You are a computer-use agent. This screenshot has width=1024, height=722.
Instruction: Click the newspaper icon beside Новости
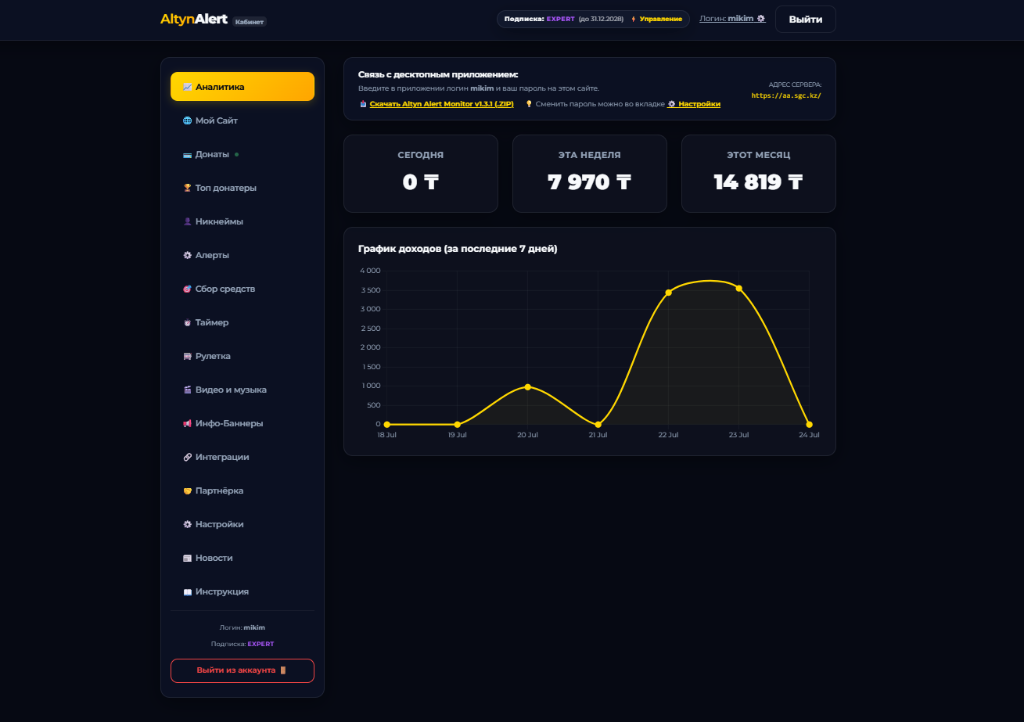[187, 558]
